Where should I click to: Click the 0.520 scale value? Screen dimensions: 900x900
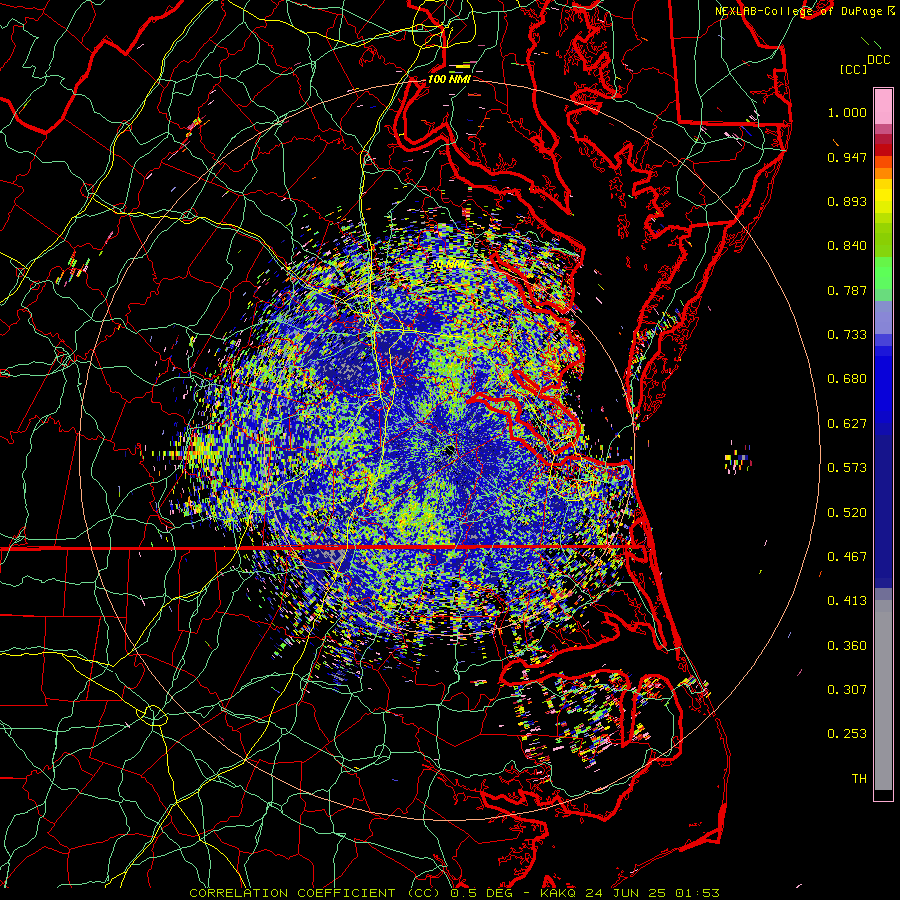point(847,512)
